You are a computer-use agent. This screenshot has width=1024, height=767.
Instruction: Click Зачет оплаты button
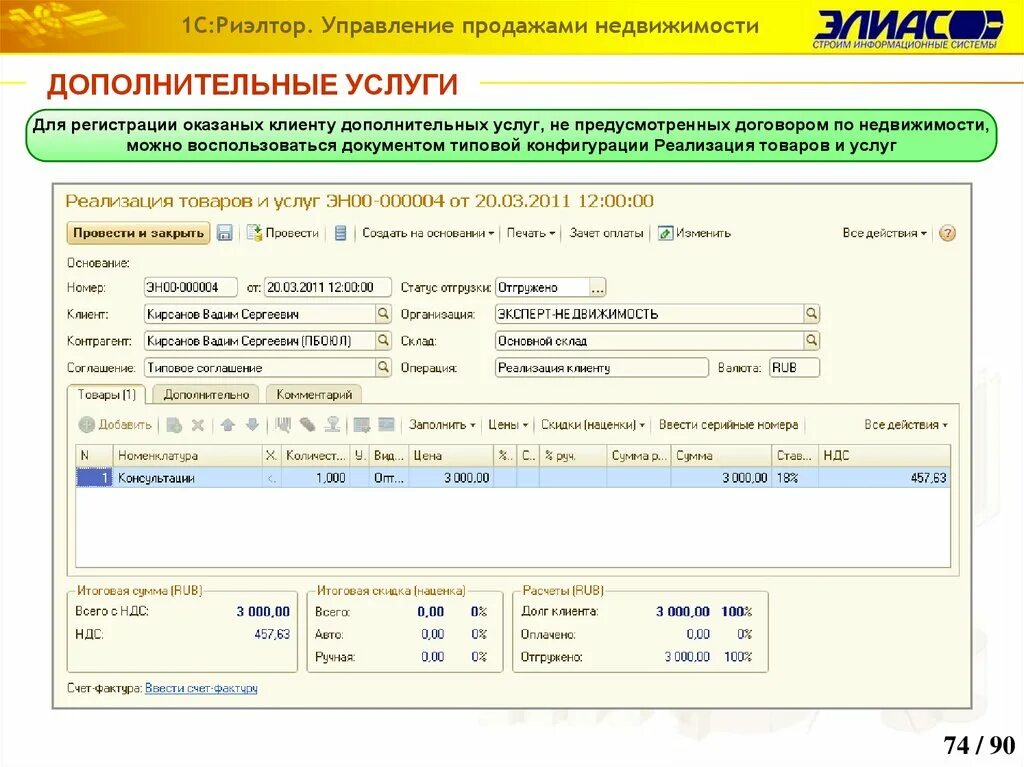pos(606,233)
